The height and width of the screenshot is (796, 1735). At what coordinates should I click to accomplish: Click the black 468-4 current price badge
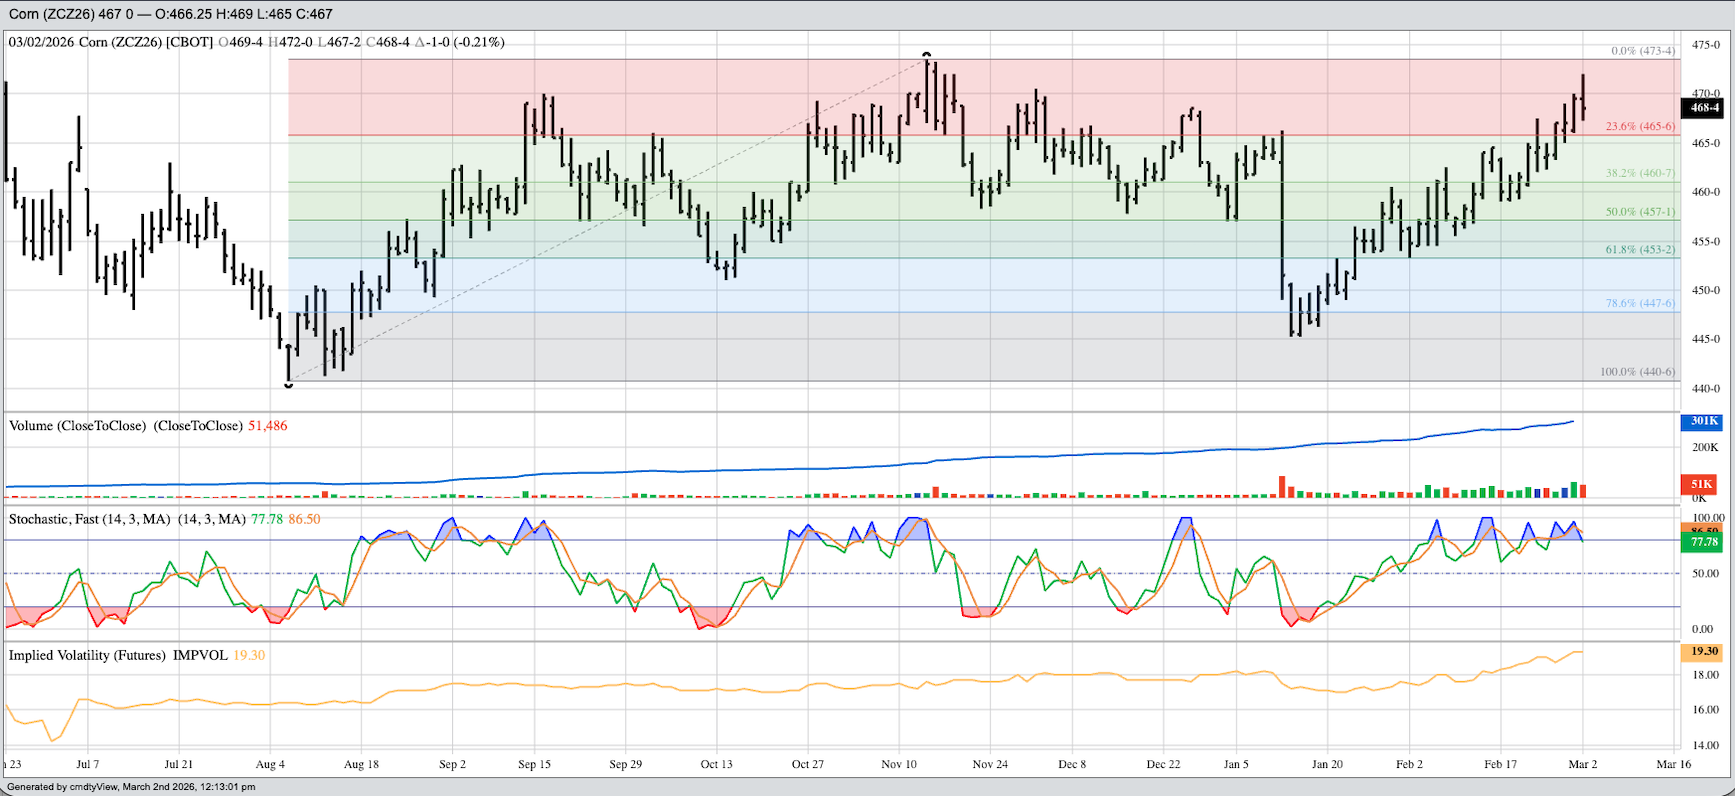pos(1704,108)
